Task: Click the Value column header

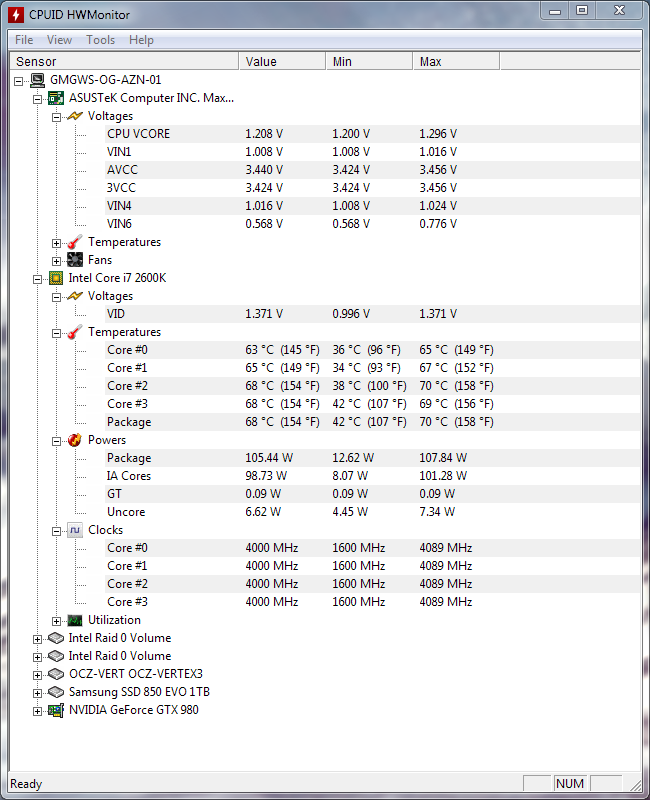Action: (282, 62)
